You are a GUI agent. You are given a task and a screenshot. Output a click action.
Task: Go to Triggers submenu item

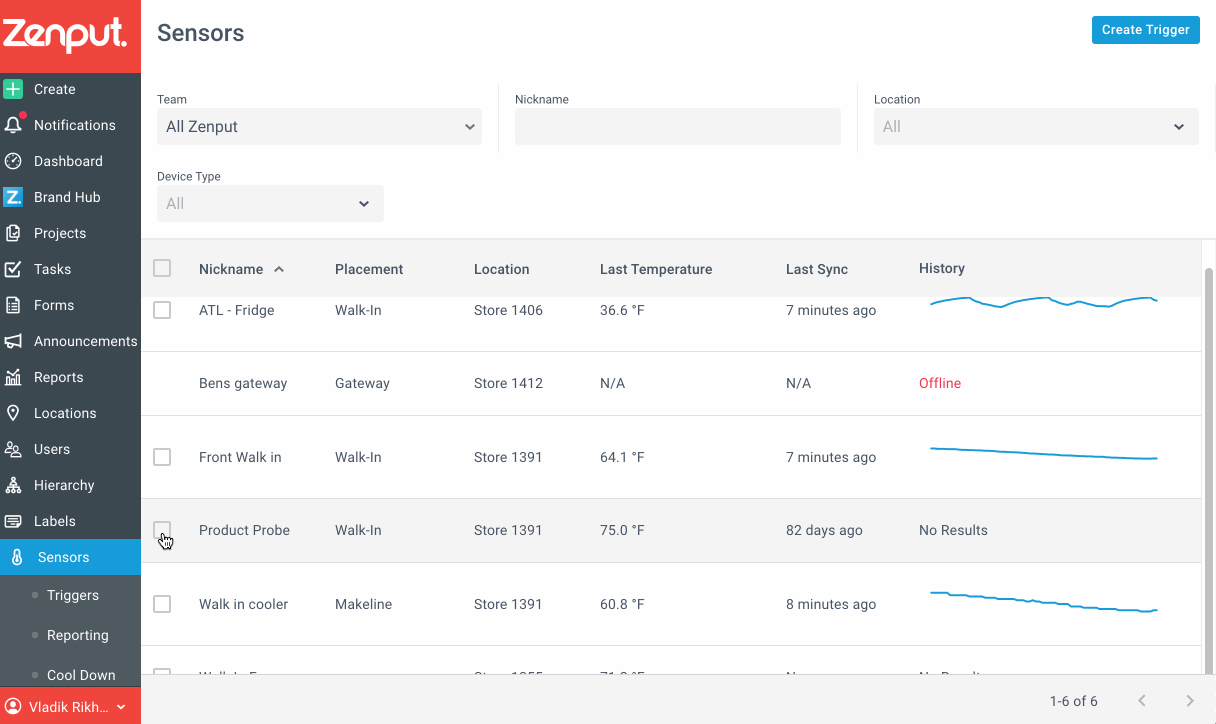coord(73,595)
